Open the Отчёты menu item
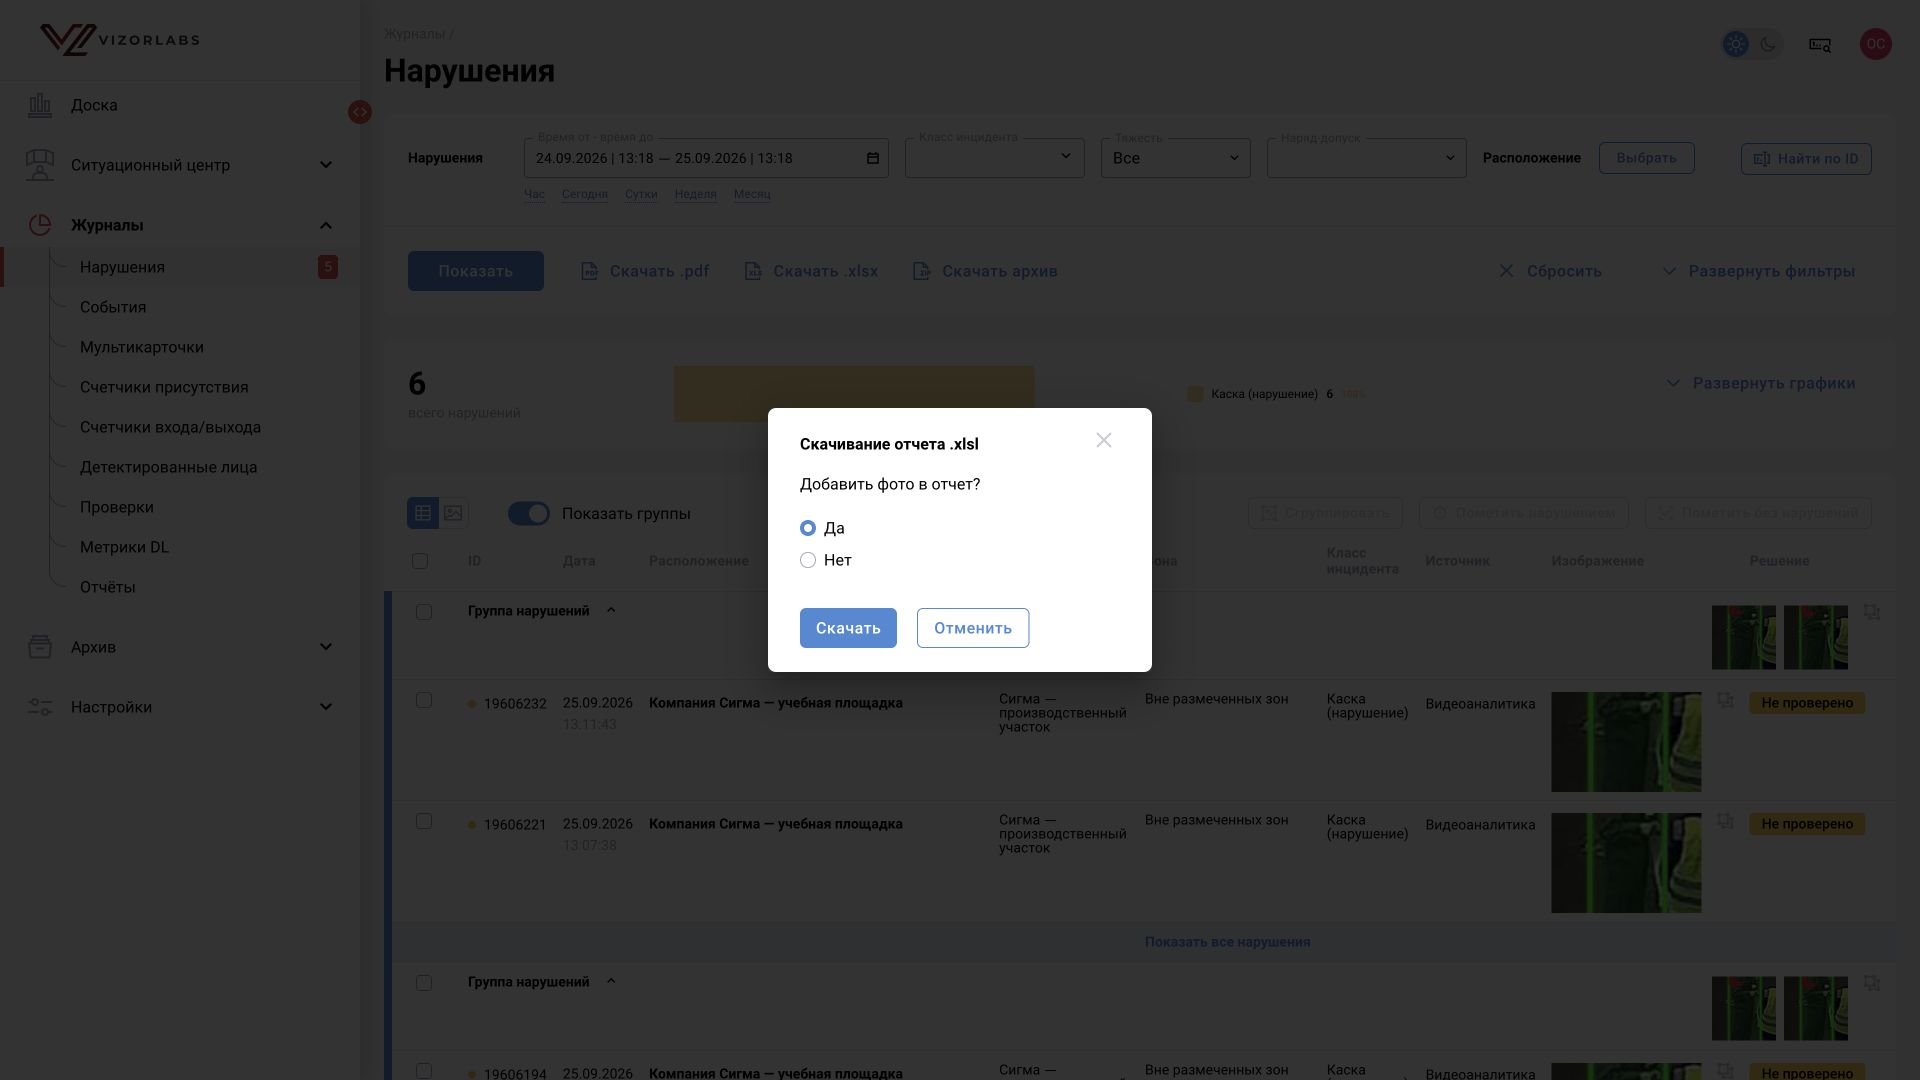The height and width of the screenshot is (1080, 1920). pos(108,587)
